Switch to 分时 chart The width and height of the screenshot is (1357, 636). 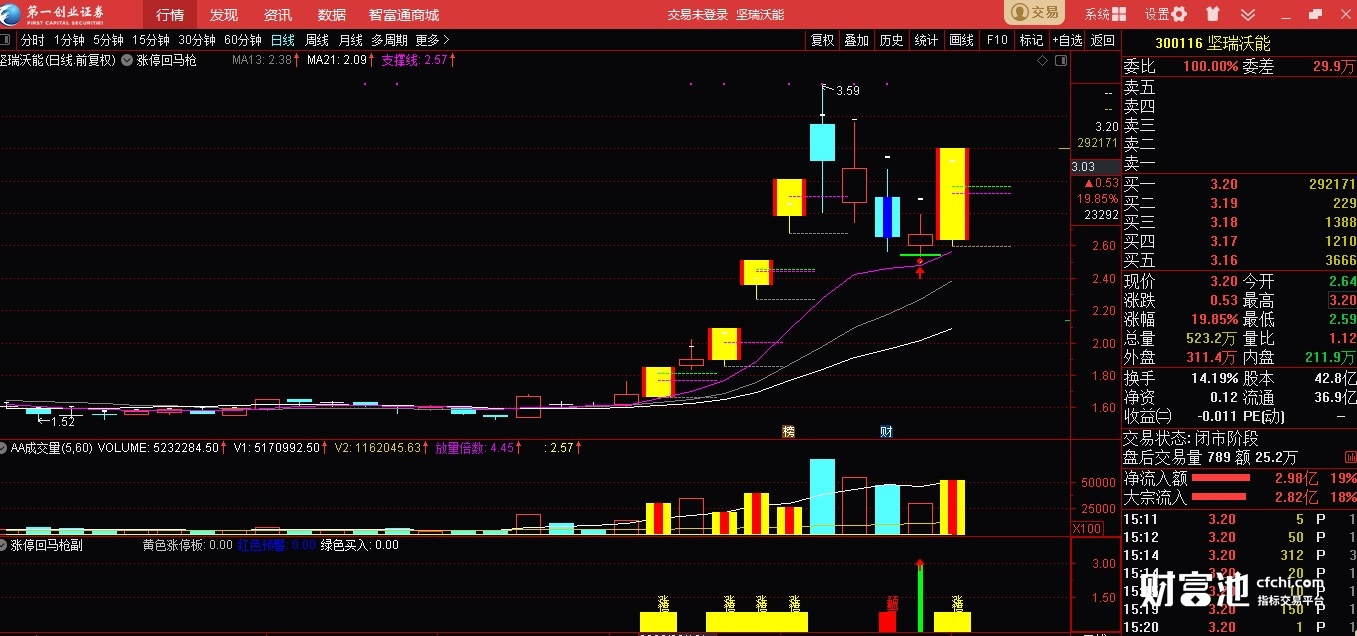point(32,40)
